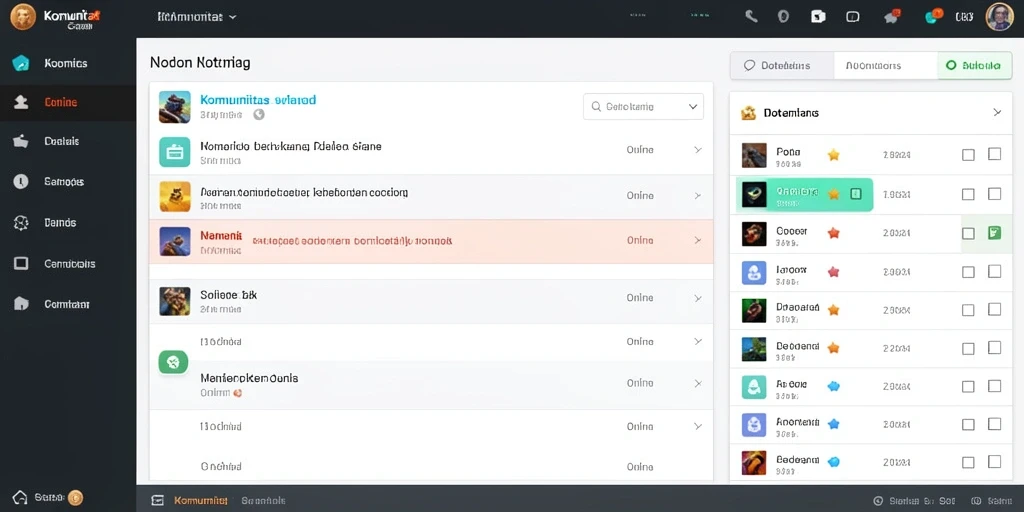Click the Doolais sidebar icon
The width and height of the screenshot is (1024, 512).
(x=21, y=141)
